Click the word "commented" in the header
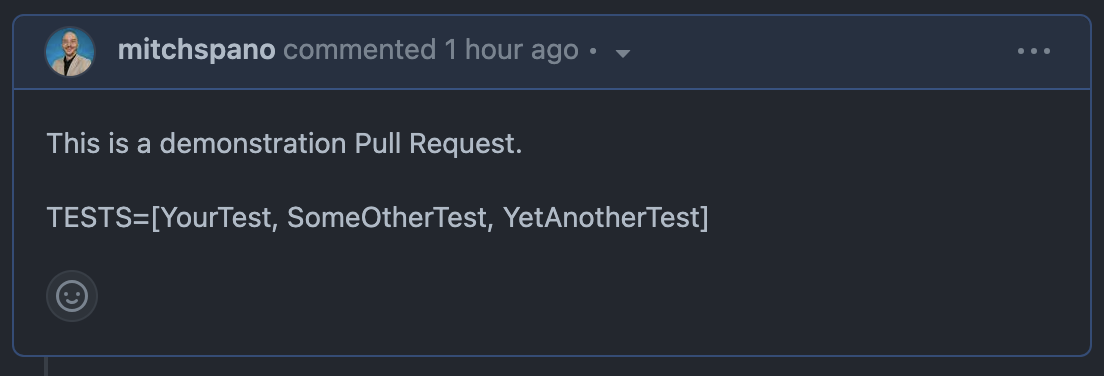 click(360, 50)
